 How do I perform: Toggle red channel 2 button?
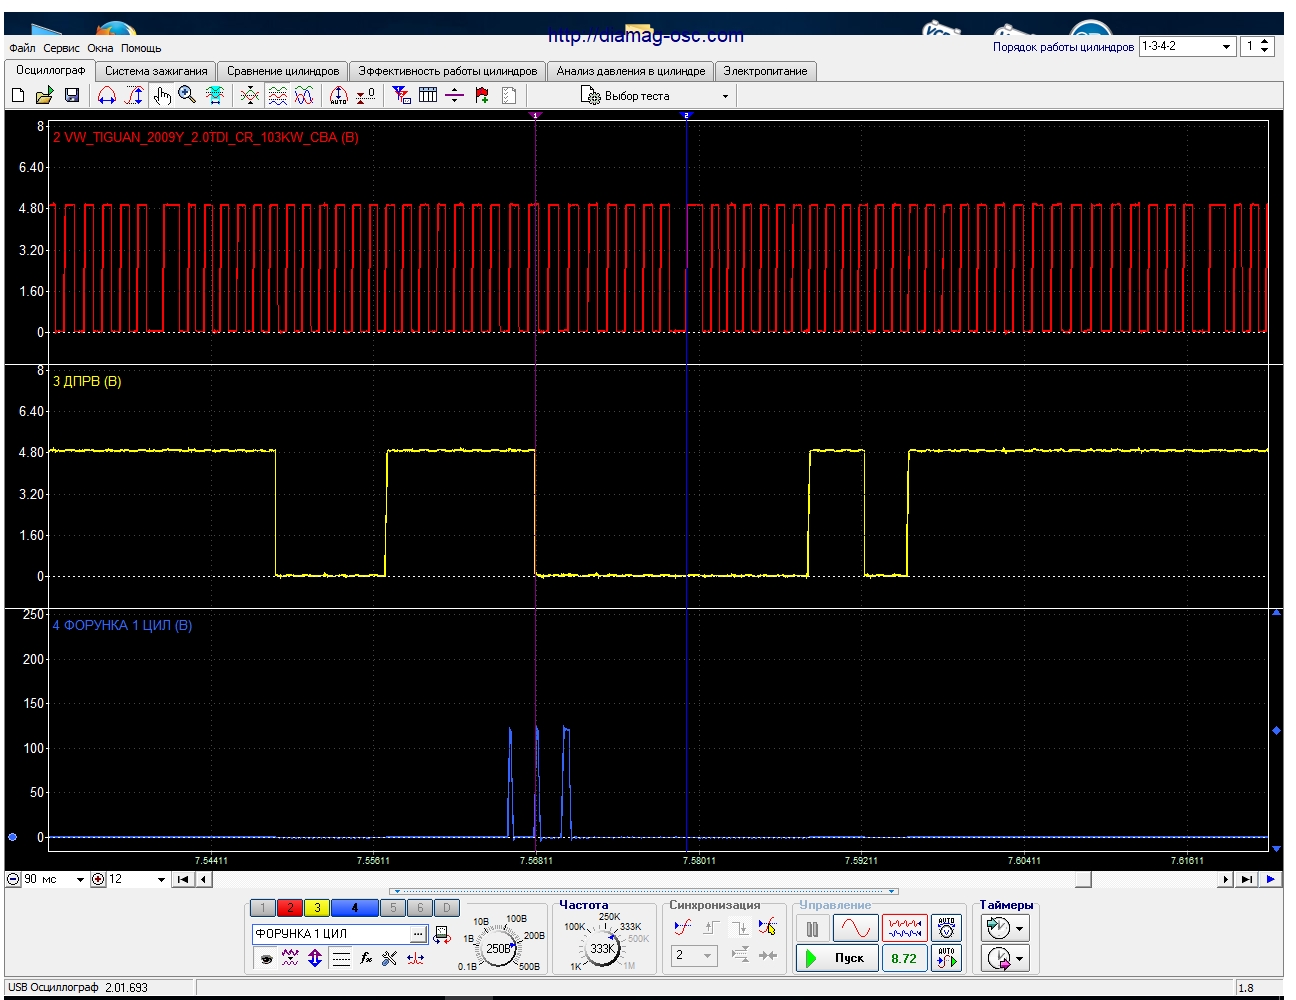point(289,908)
